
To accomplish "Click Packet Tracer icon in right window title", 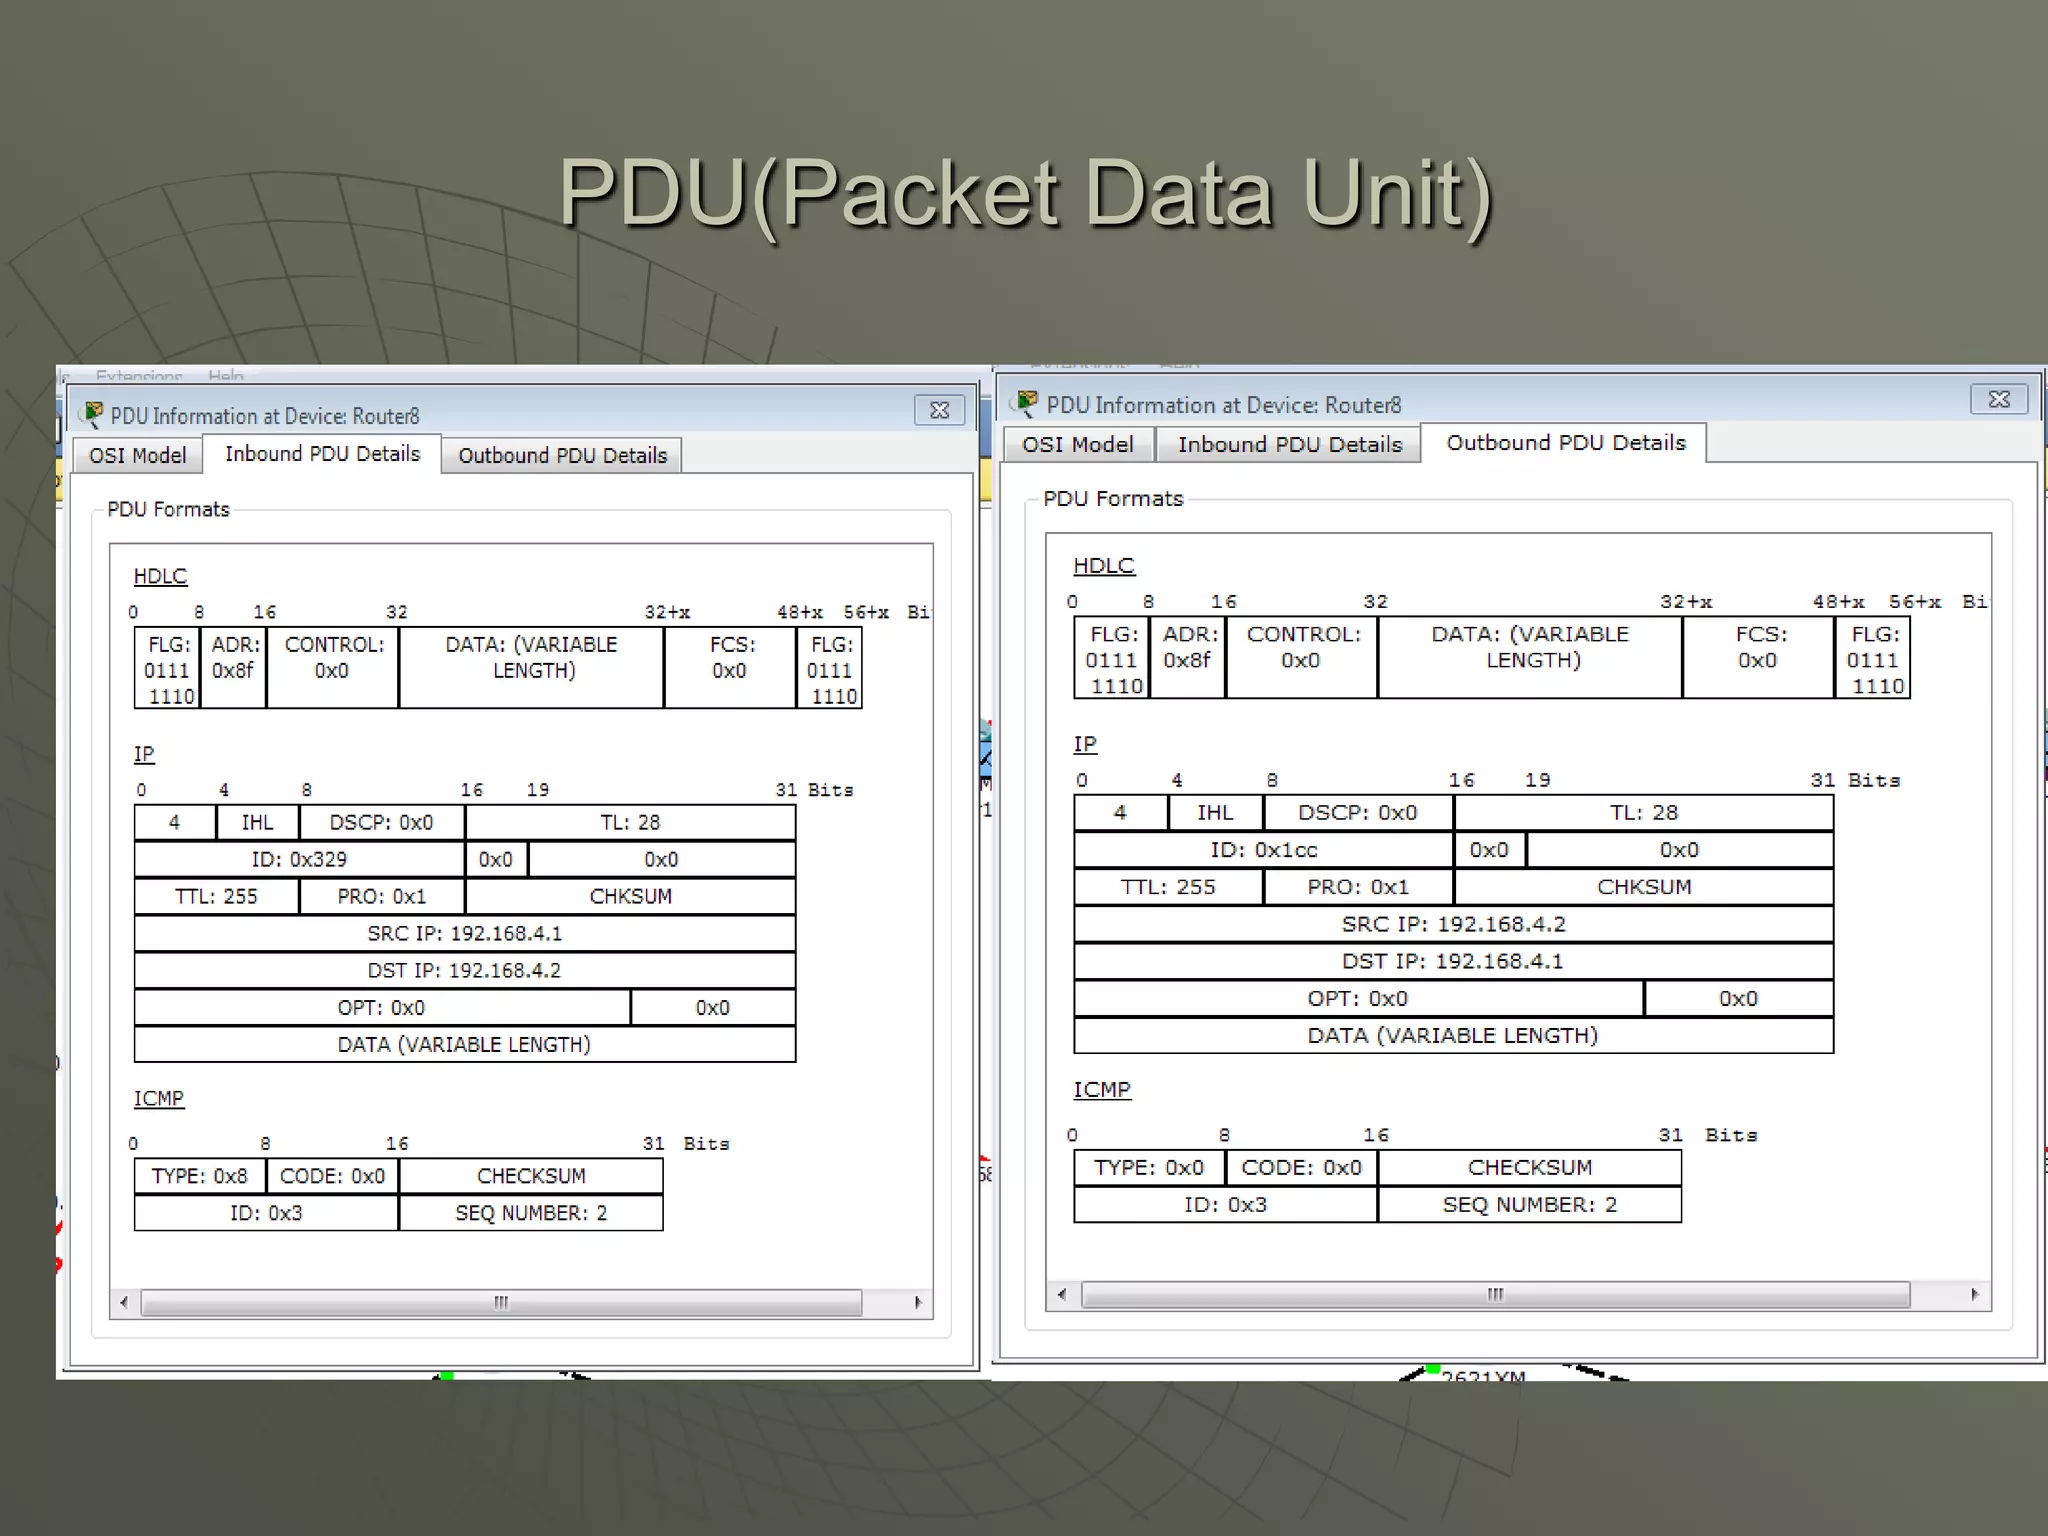I will [1025, 402].
